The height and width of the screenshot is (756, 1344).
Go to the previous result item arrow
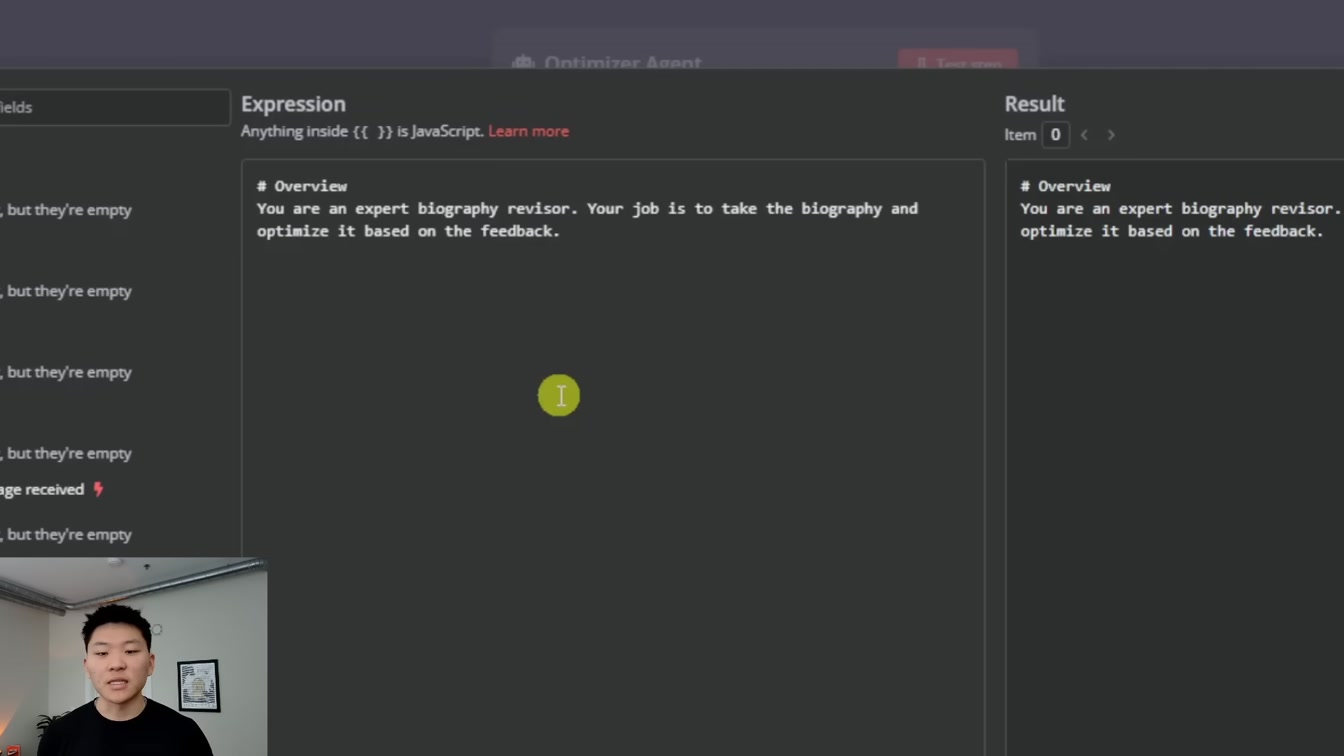[x=1084, y=135]
